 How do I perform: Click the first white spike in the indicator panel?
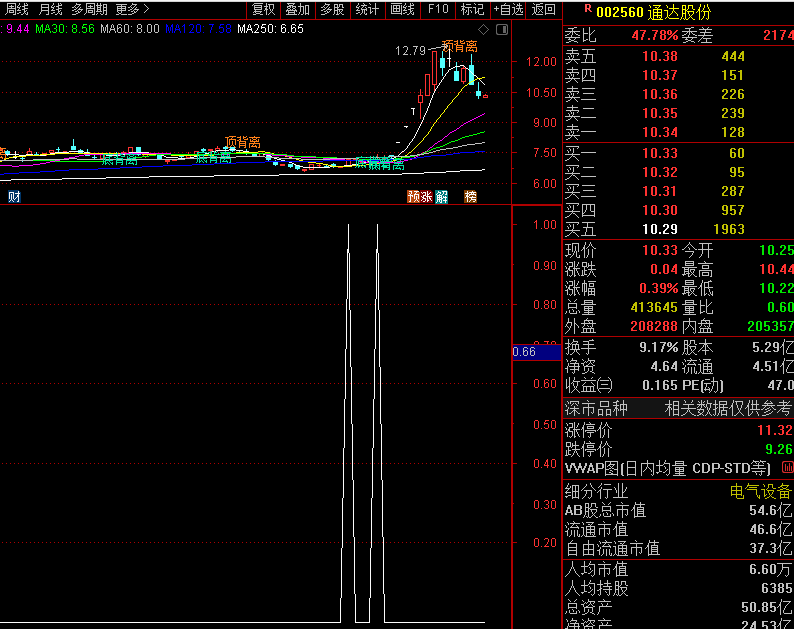point(348,423)
